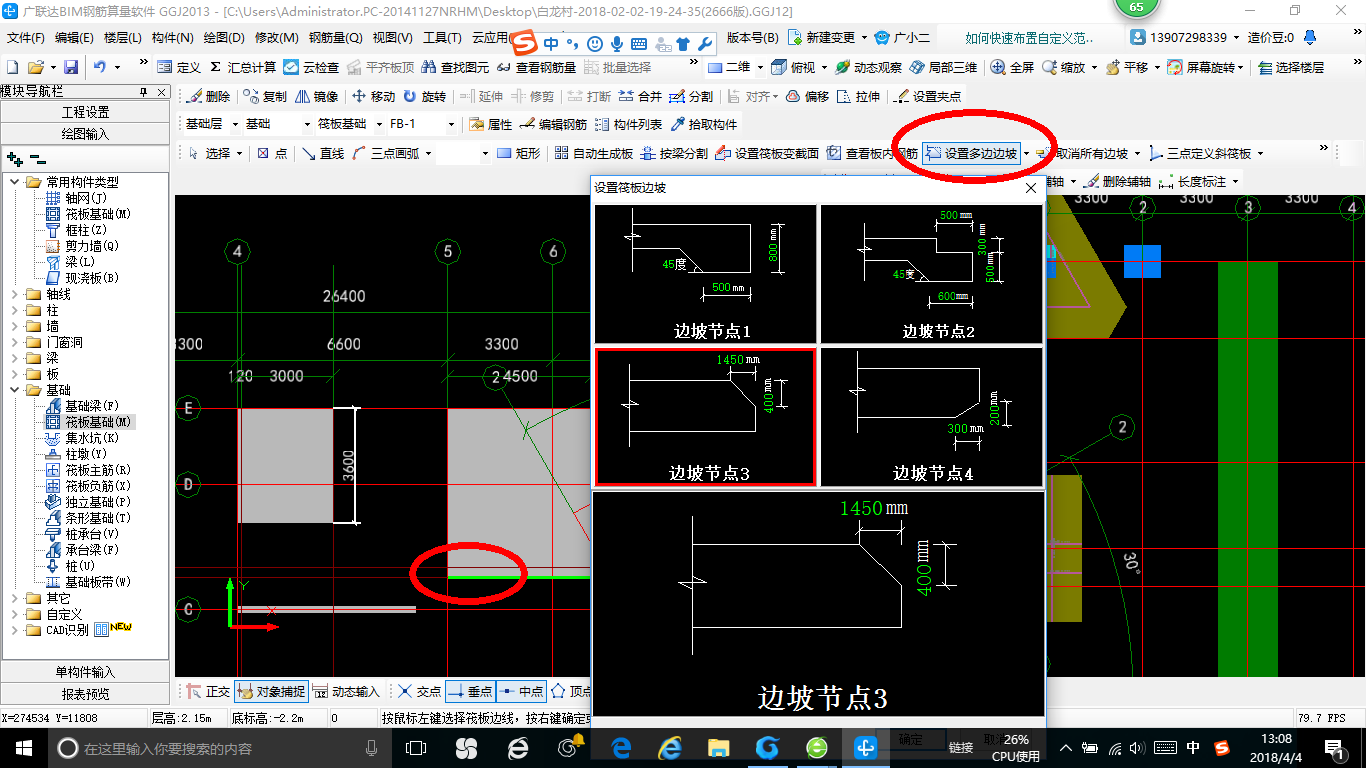The image size is (1366, 768).
Task: Click 局部三维 partial 3D view
Action: tap(944, 67)
